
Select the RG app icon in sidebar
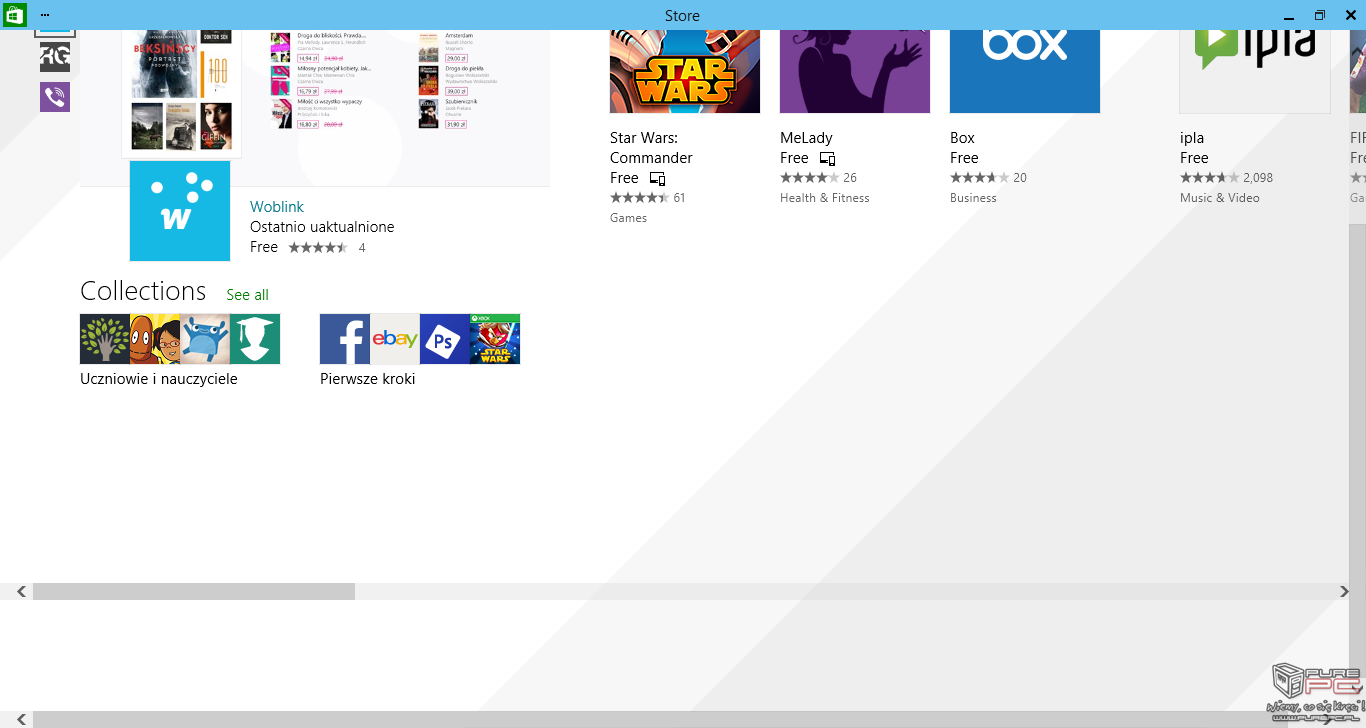pos(55,57)
